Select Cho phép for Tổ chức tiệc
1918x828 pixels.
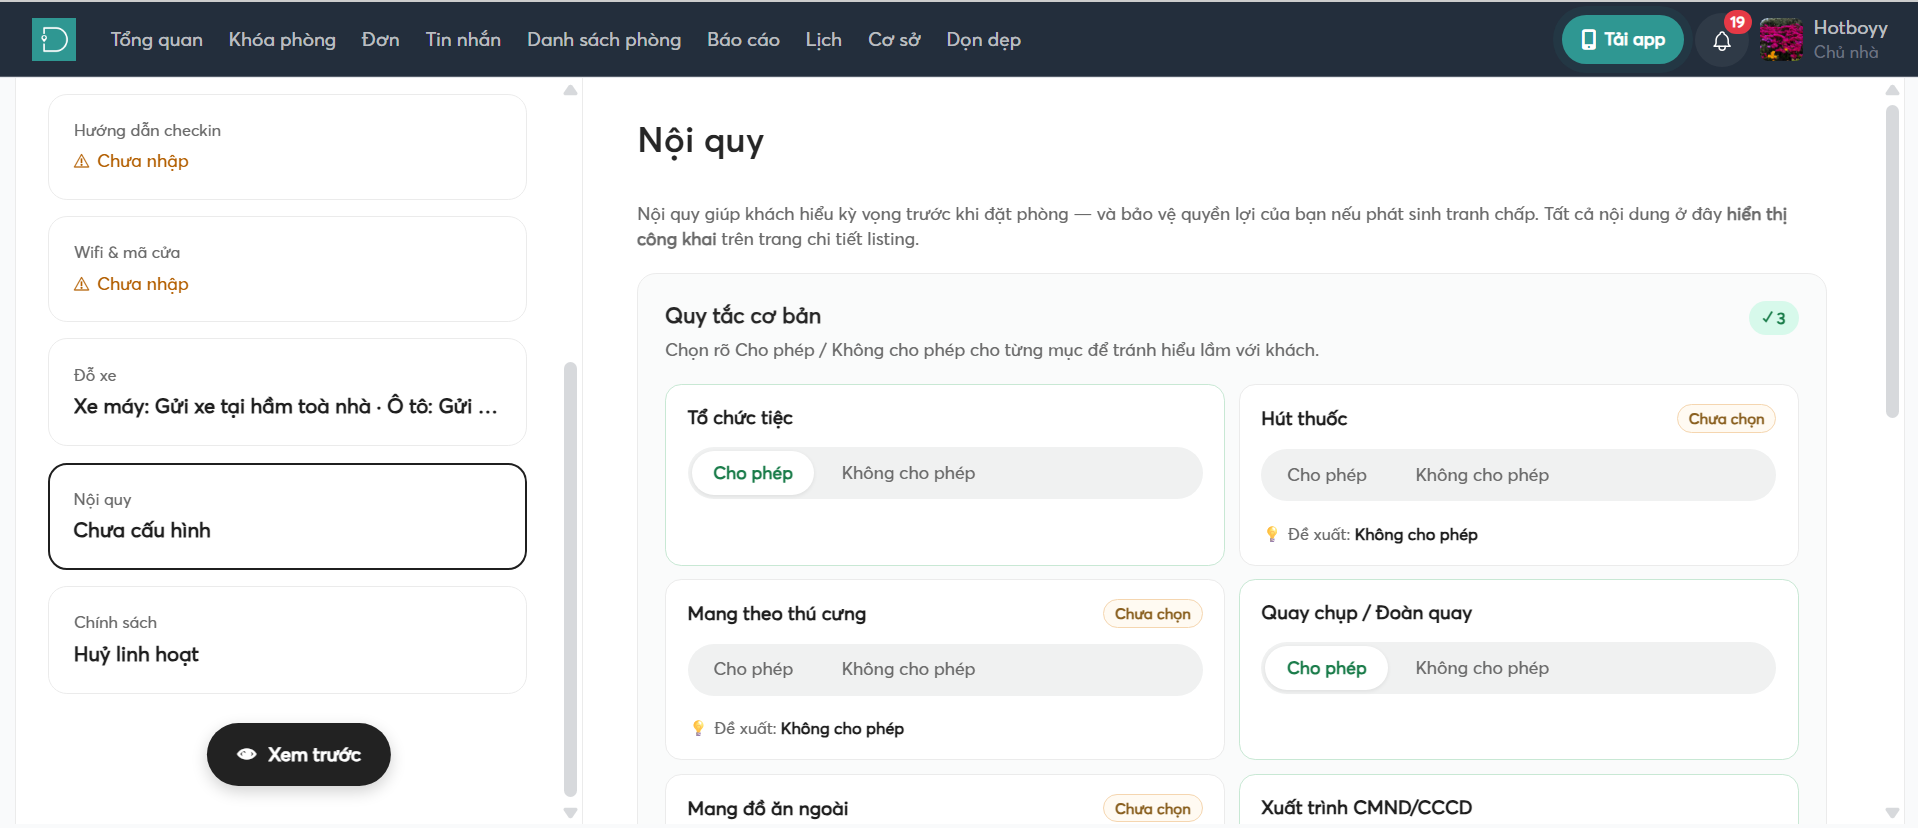(753, 473)
